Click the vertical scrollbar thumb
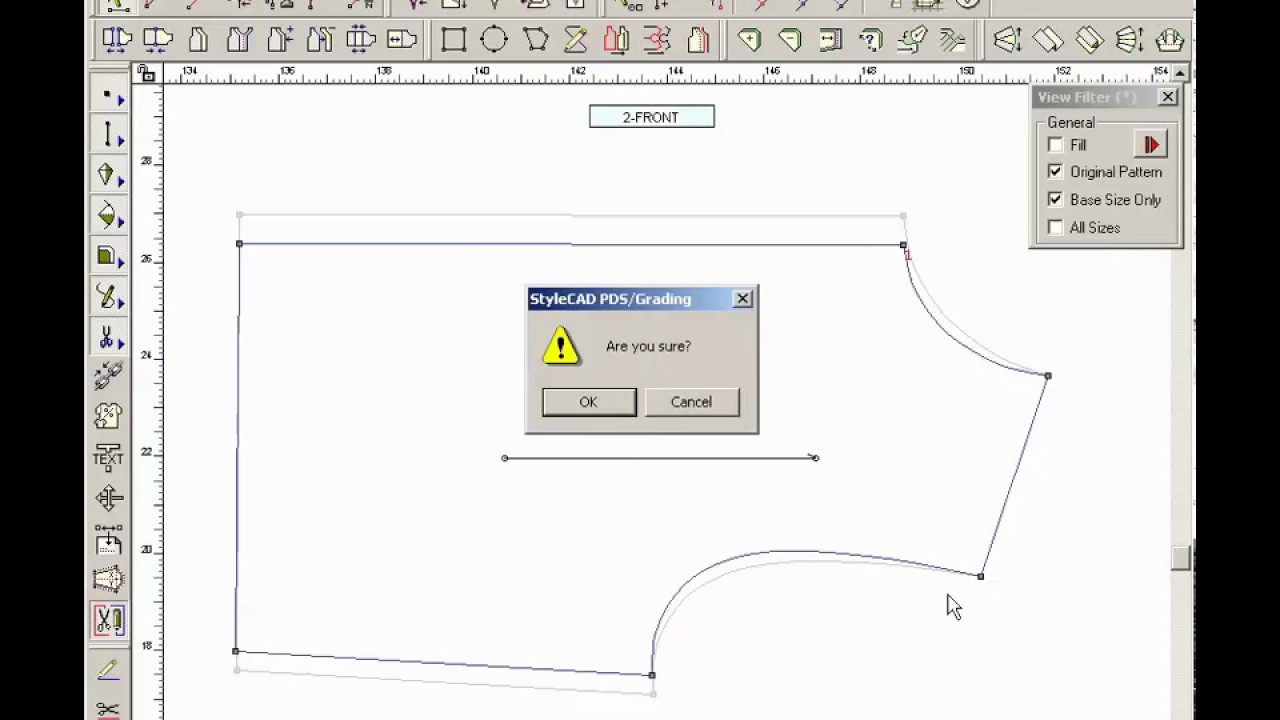This screenshot has height=720, width=1280. tap(1181, 558)
